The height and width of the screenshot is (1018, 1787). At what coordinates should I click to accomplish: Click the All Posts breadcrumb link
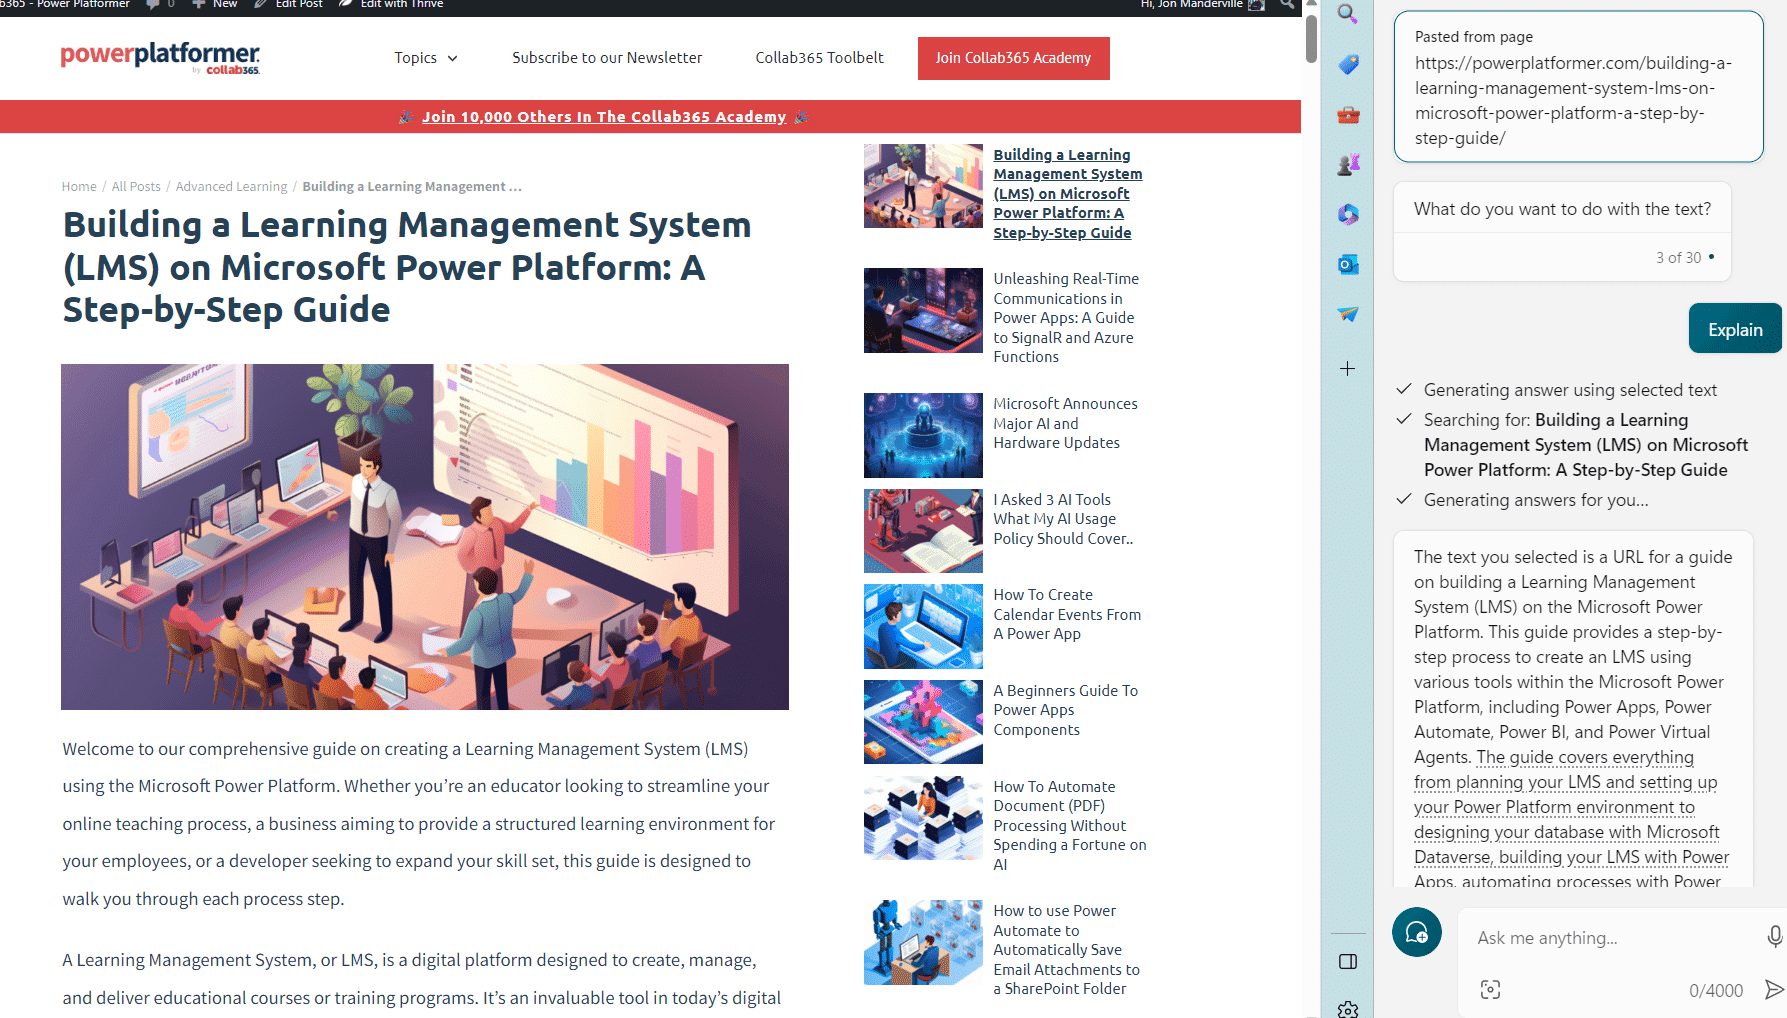136,187
